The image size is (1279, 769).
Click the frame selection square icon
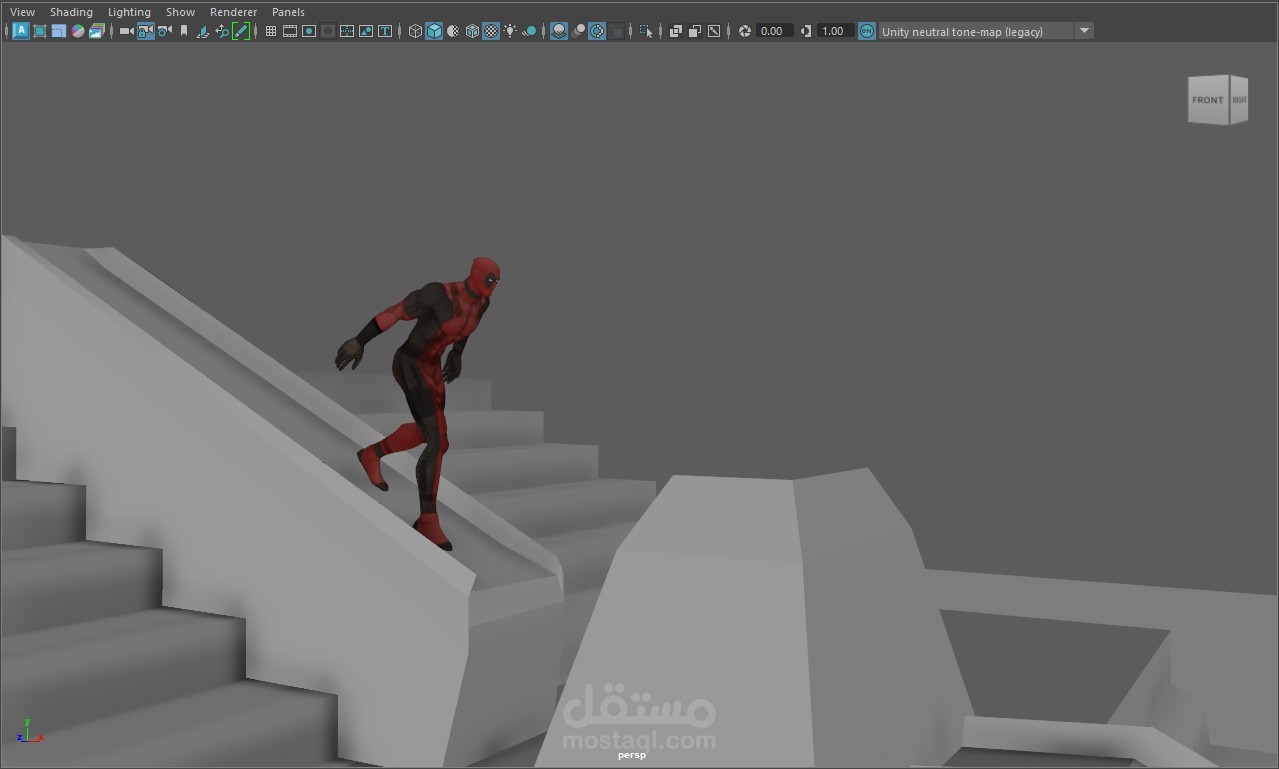[x=40, y=31]
